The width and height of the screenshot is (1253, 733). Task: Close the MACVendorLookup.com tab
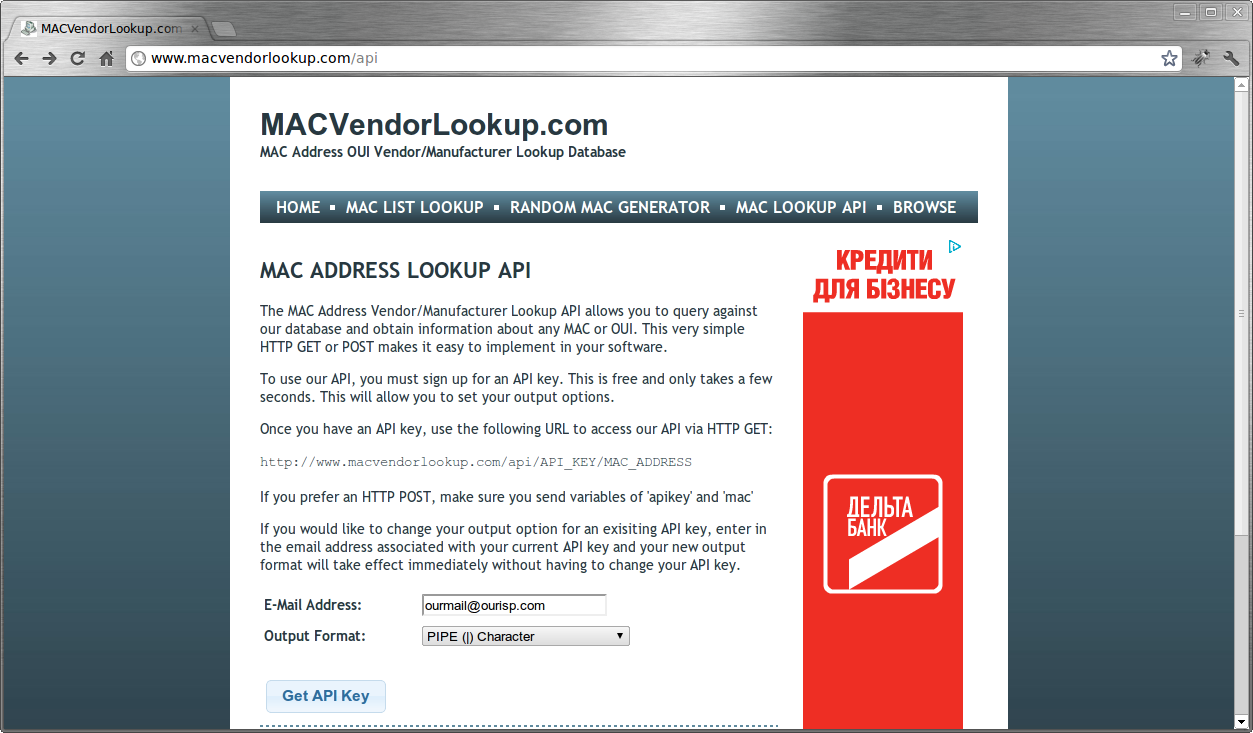pyautogui.click(x=195, y=29)
